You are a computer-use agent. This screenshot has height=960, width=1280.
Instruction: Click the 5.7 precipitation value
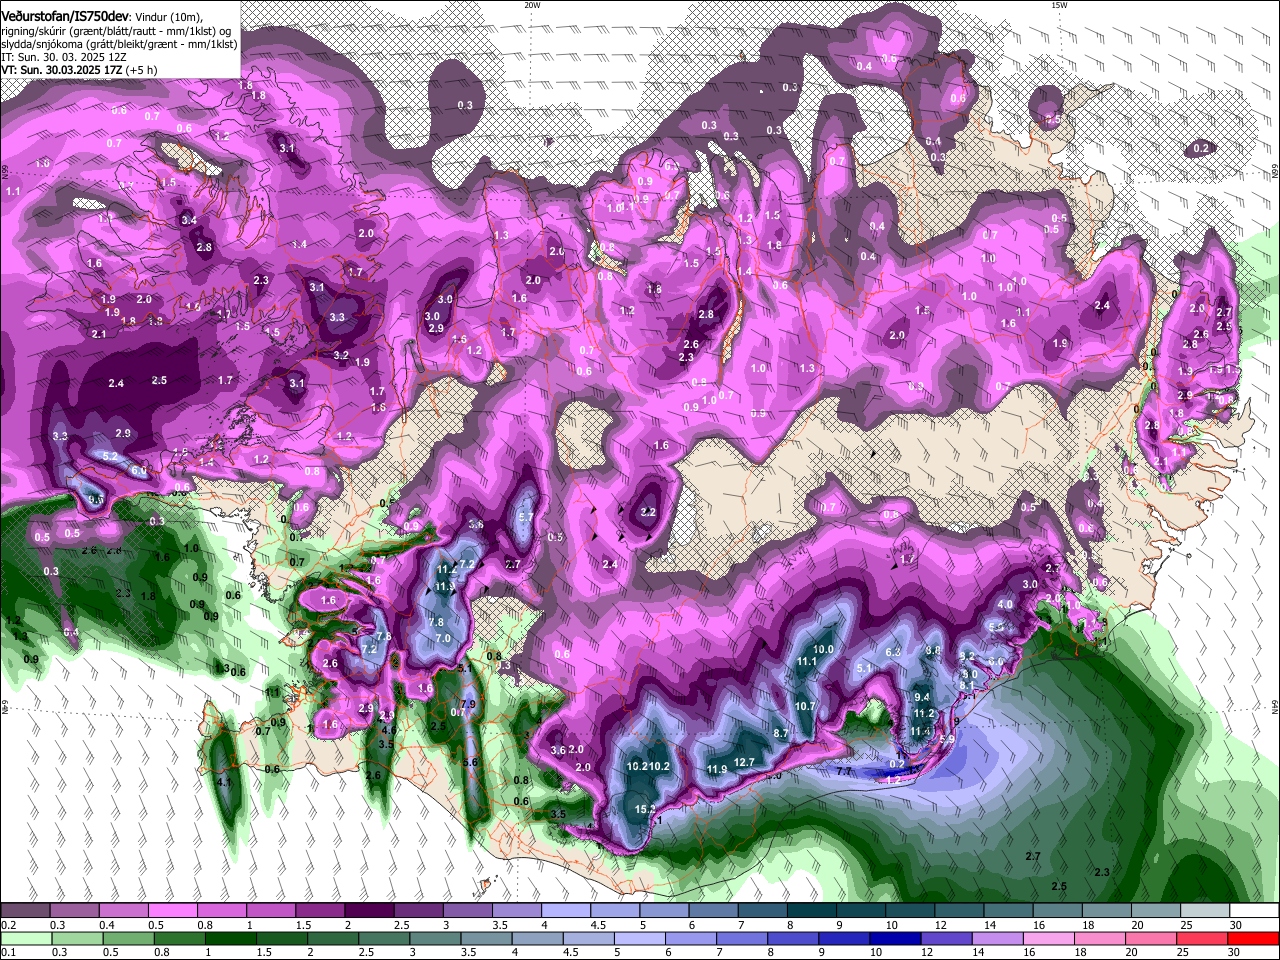(526, 517)
